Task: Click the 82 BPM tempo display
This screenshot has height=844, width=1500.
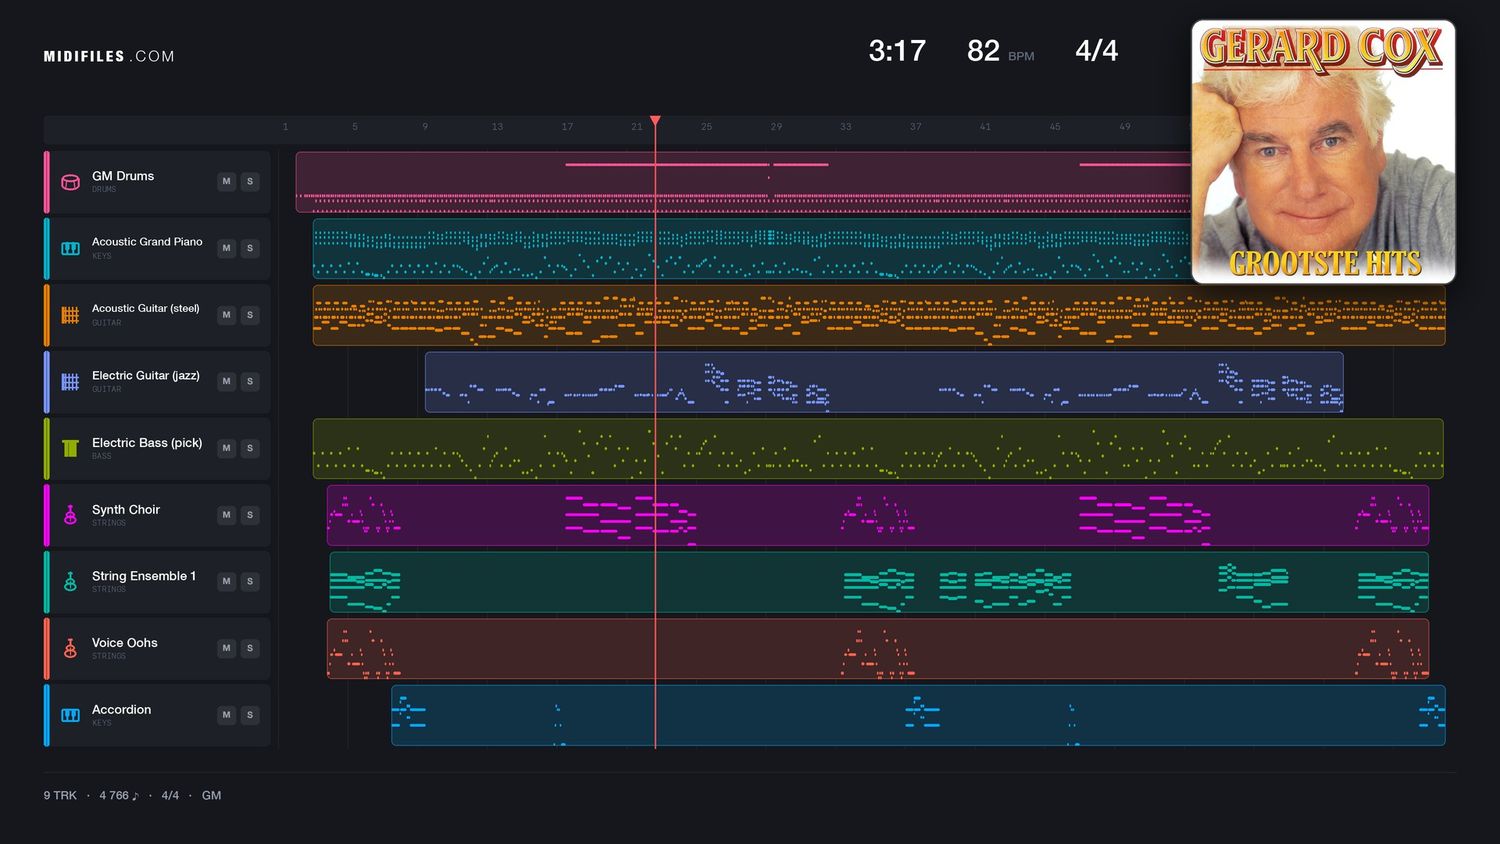Action: click(1000, 51)
